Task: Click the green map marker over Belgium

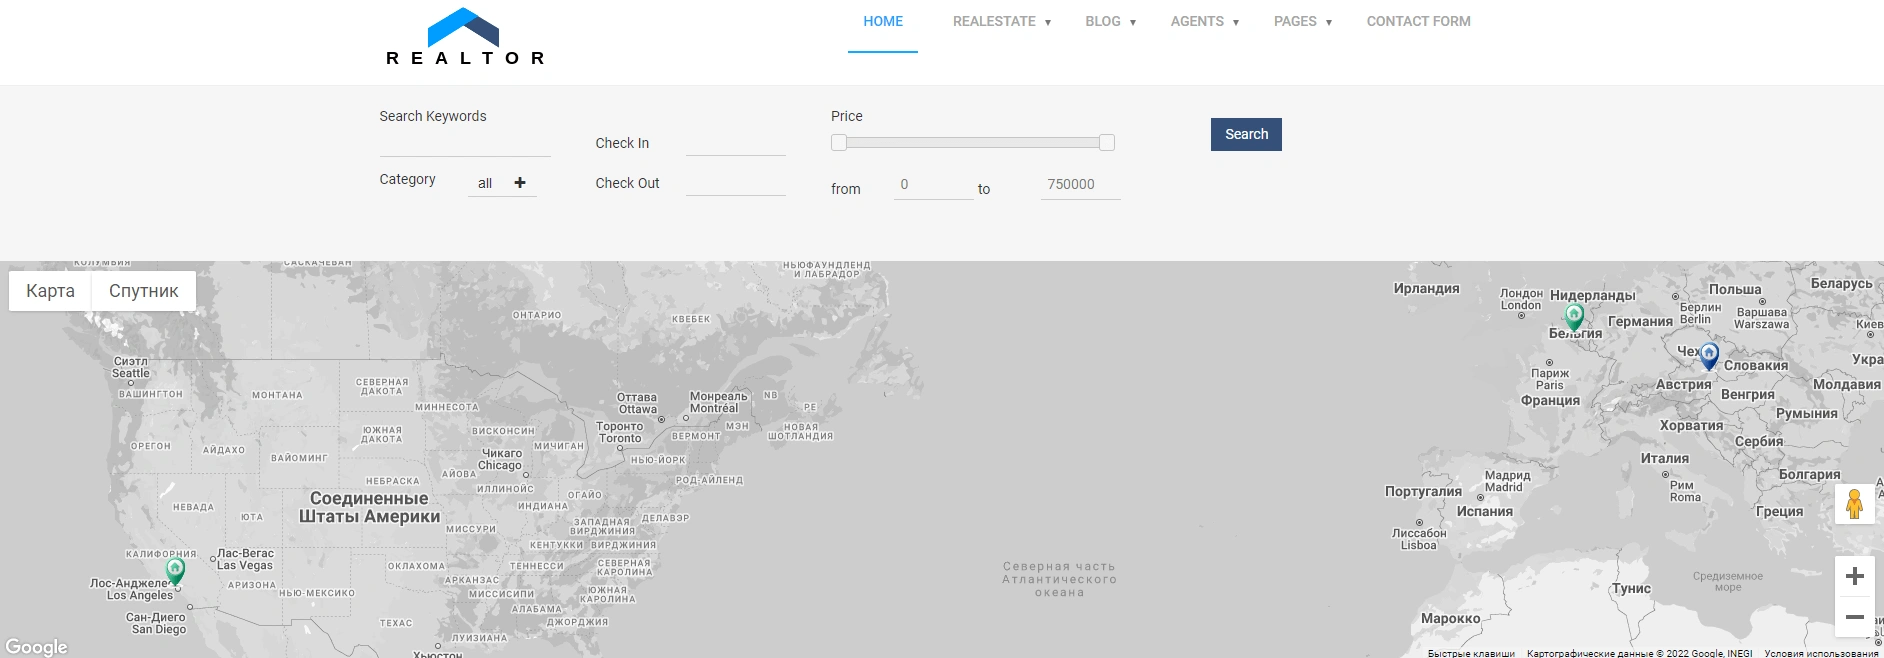Action: [1574, 317]
